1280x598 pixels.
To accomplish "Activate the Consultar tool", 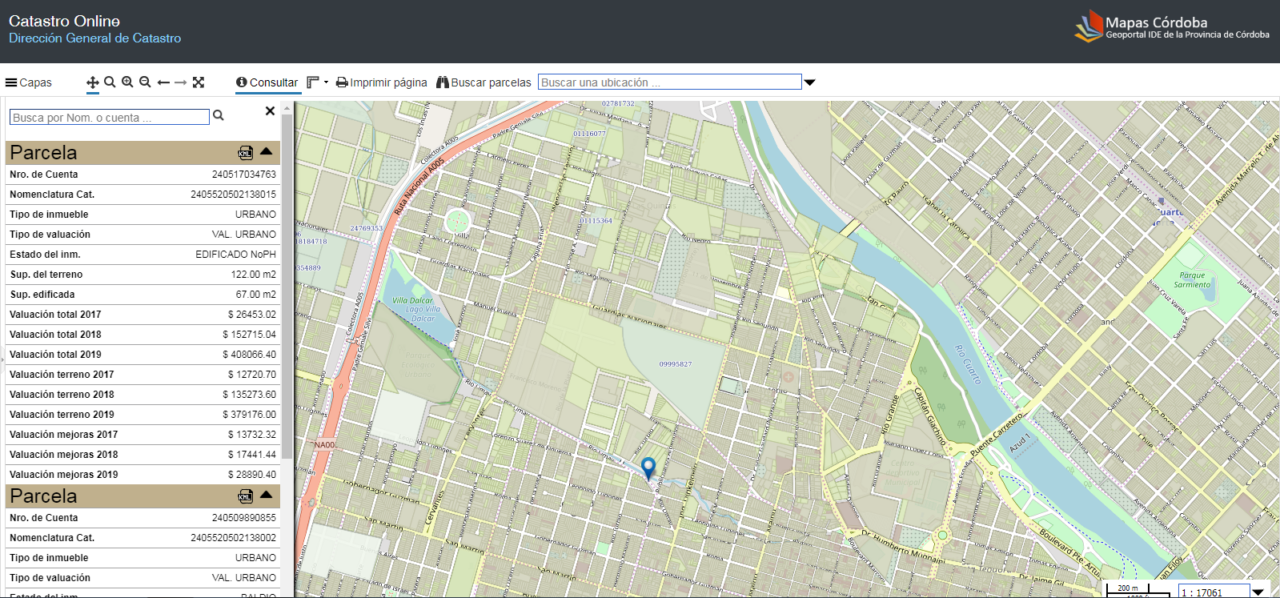I will 267,83.
